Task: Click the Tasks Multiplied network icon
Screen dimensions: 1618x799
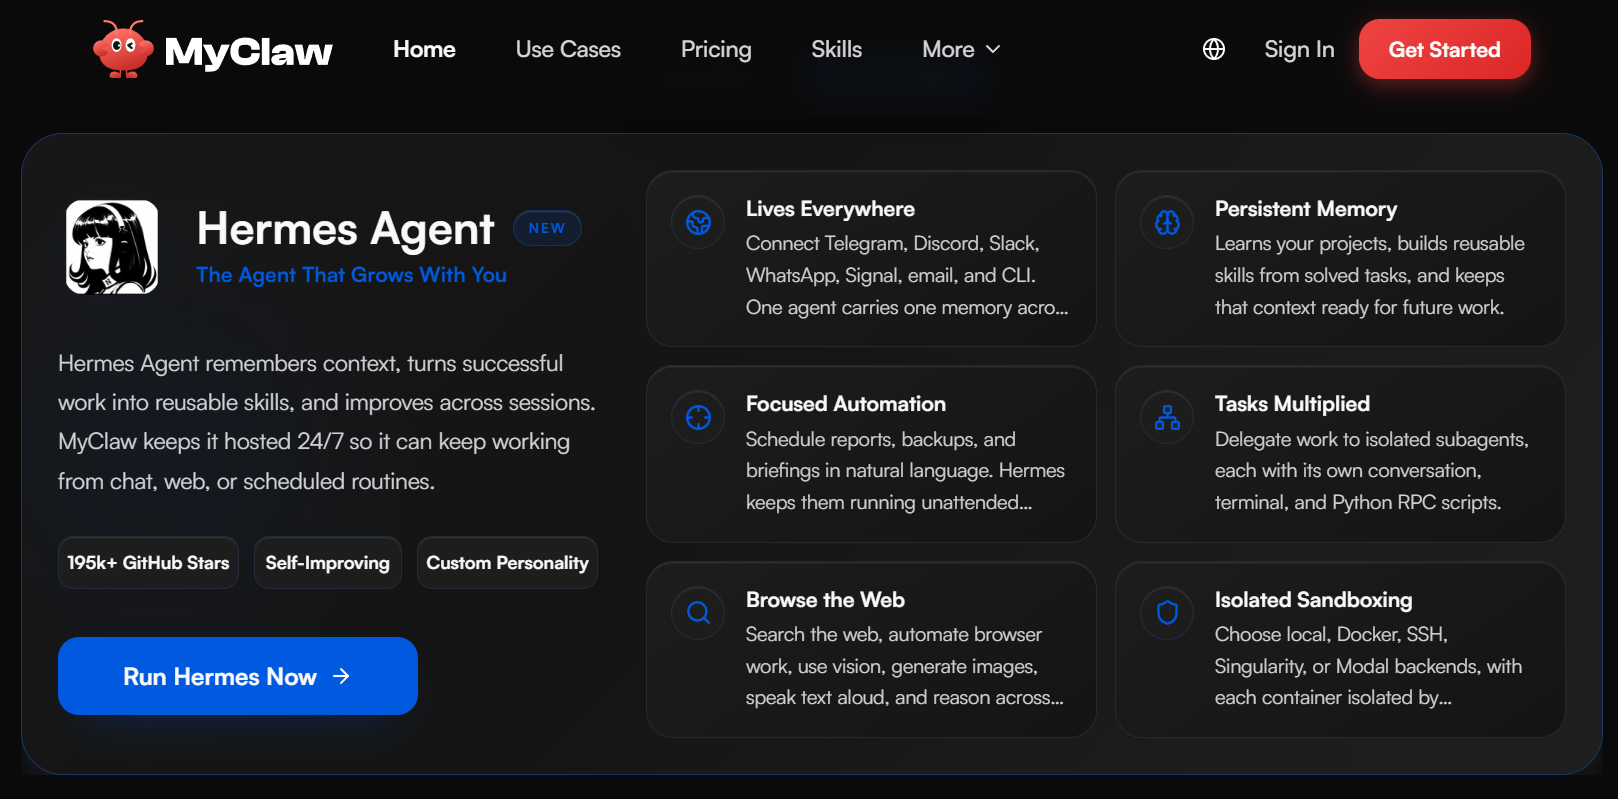Action: (1167, 417)
